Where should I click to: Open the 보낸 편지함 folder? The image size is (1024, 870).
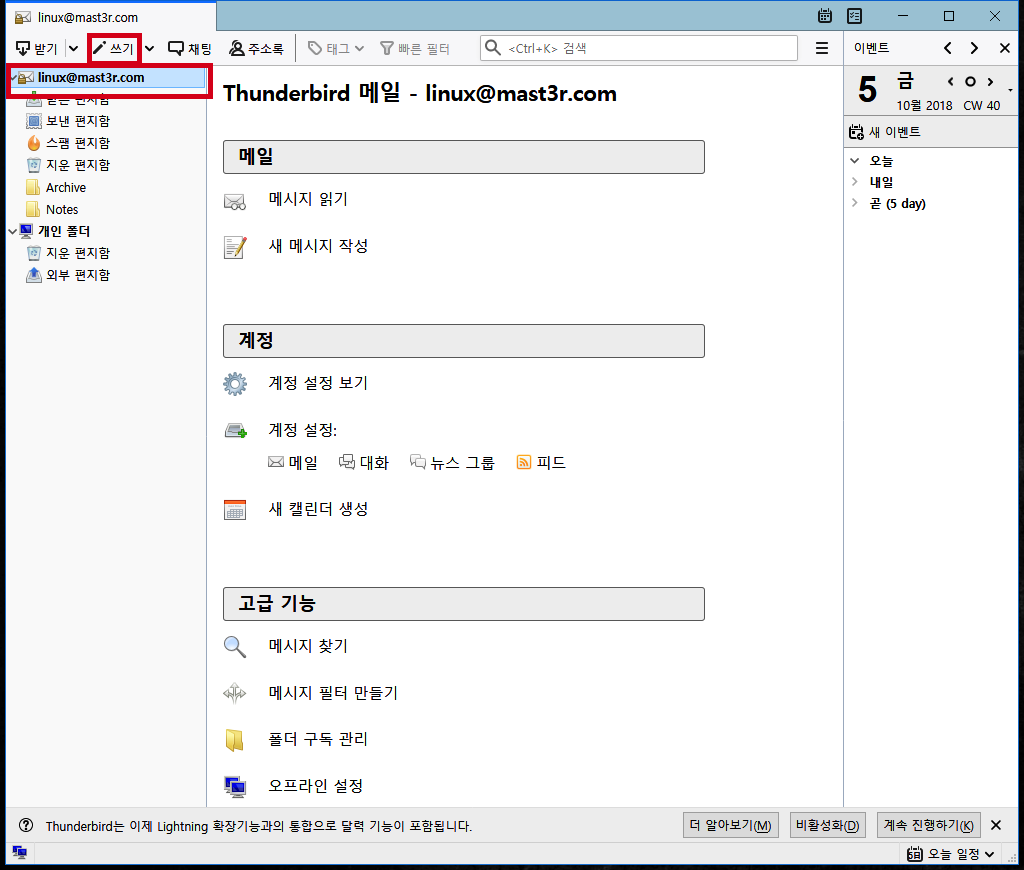point(78,121)
